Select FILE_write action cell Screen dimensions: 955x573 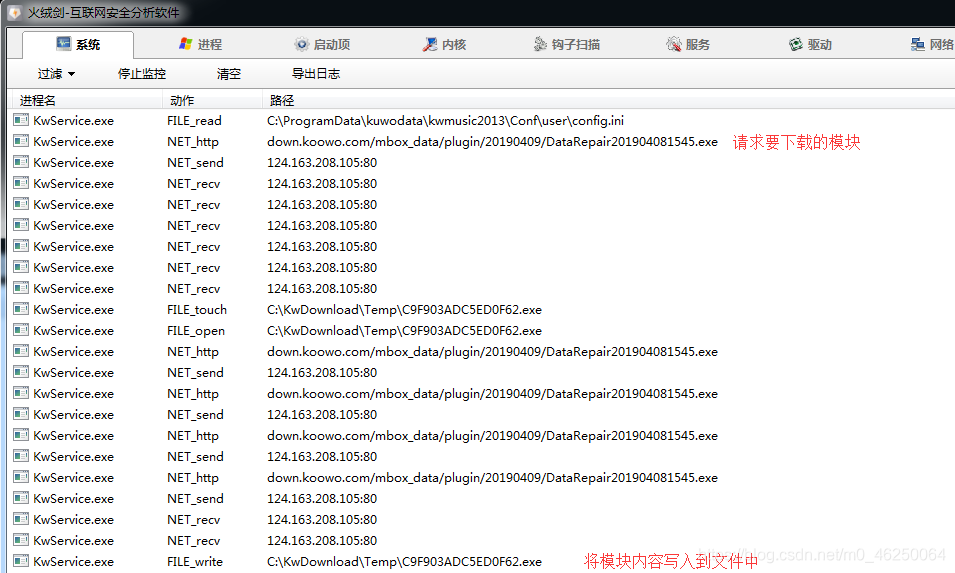pyautogui.click(x=195, y=561)
